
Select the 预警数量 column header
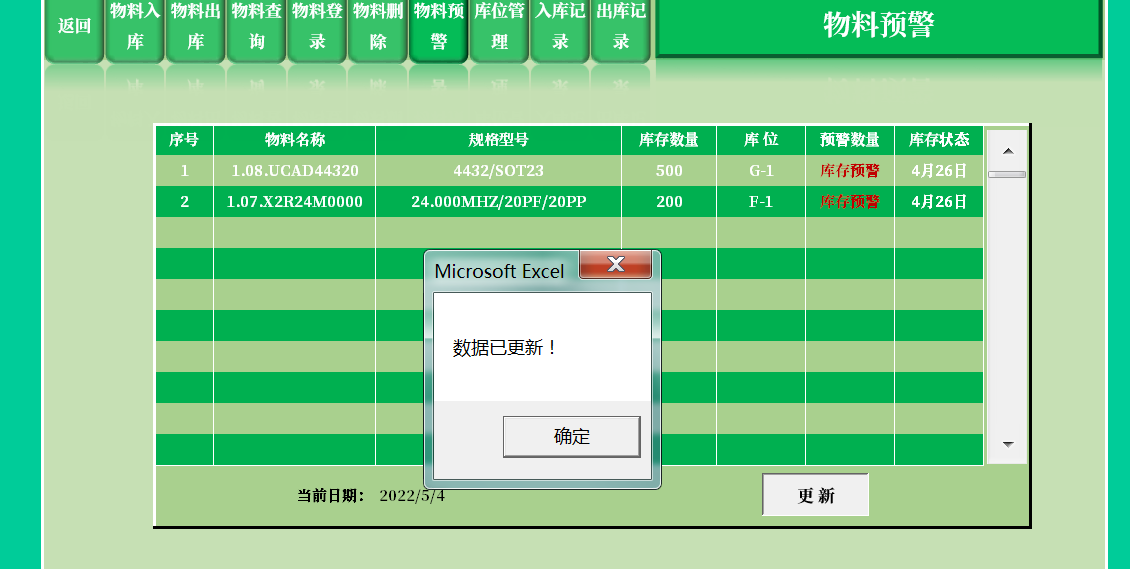850,140
